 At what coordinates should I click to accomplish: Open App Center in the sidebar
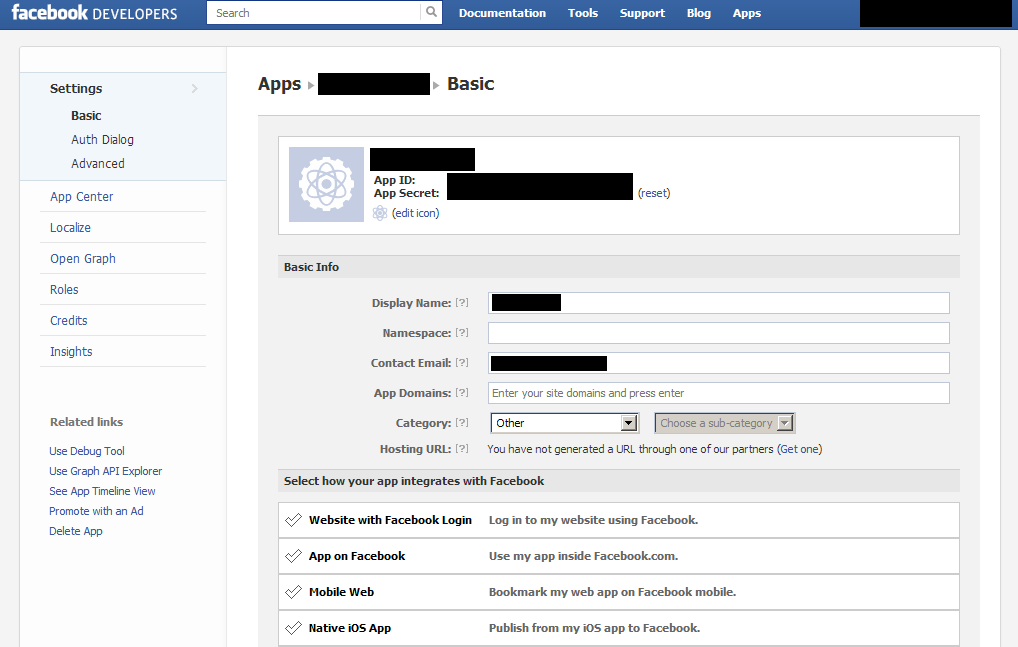[82, 197]
